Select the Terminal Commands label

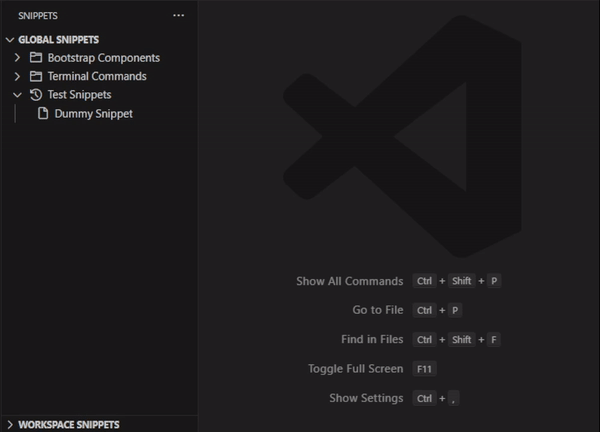pyautogui.click(x=97, y=76)
